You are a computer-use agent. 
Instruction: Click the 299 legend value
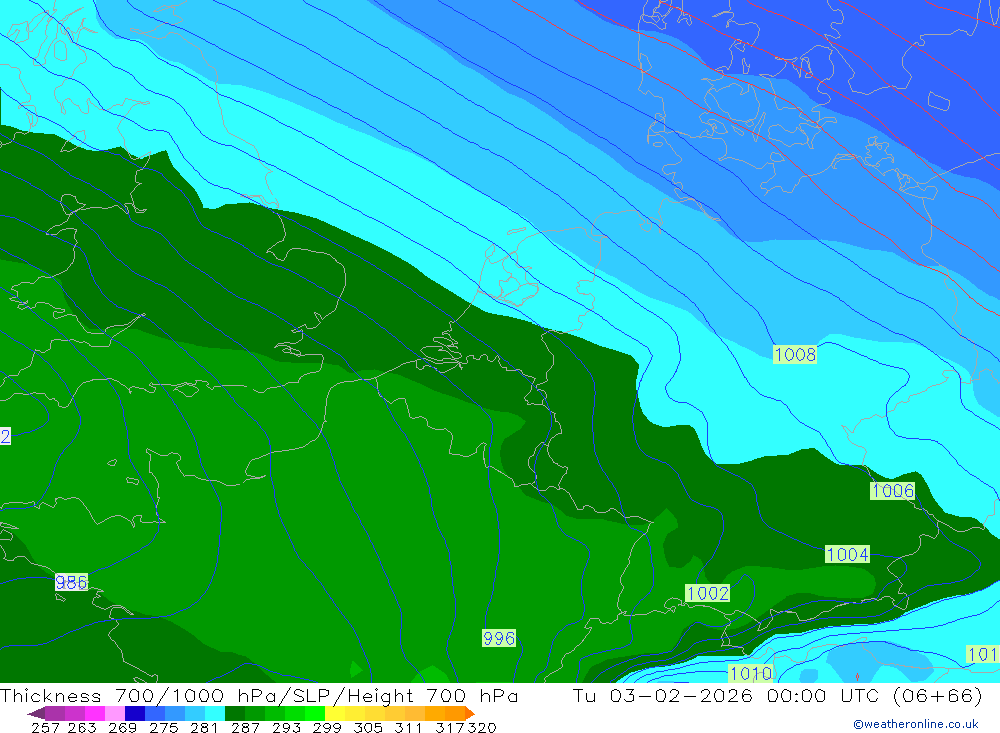click(x=327, y=727)
